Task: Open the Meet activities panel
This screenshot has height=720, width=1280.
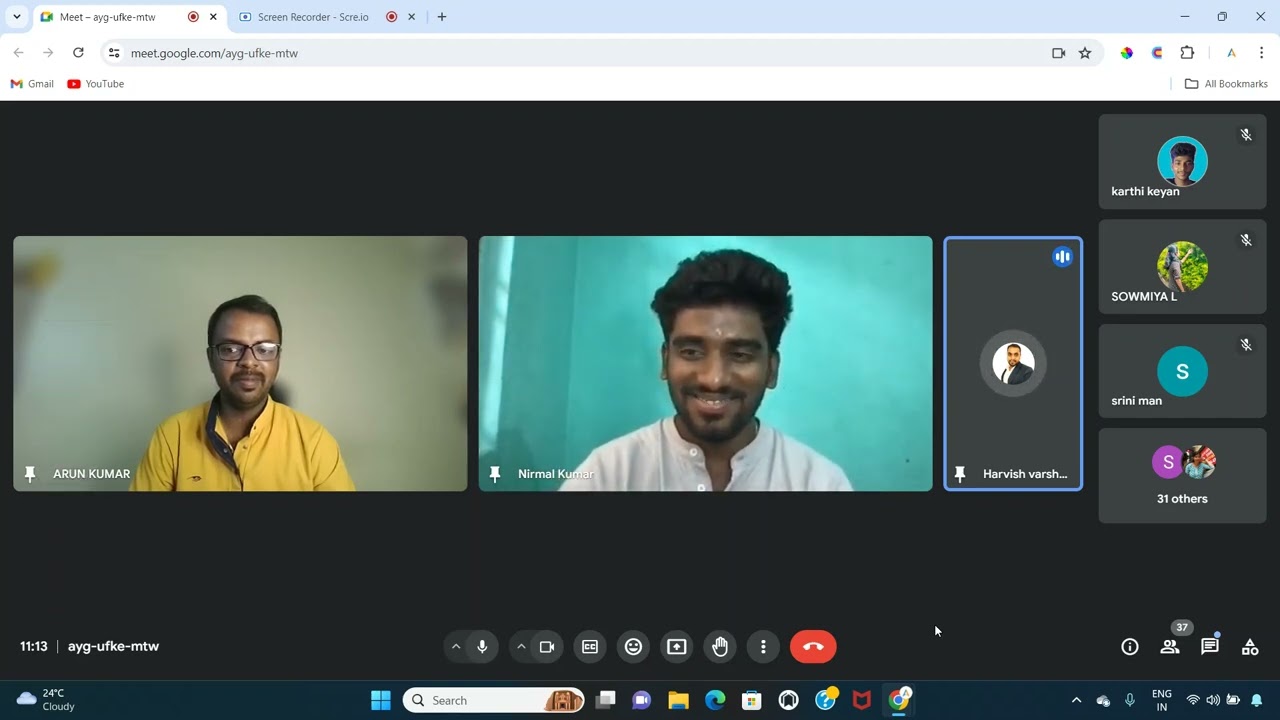Action: pos(1250,647)
